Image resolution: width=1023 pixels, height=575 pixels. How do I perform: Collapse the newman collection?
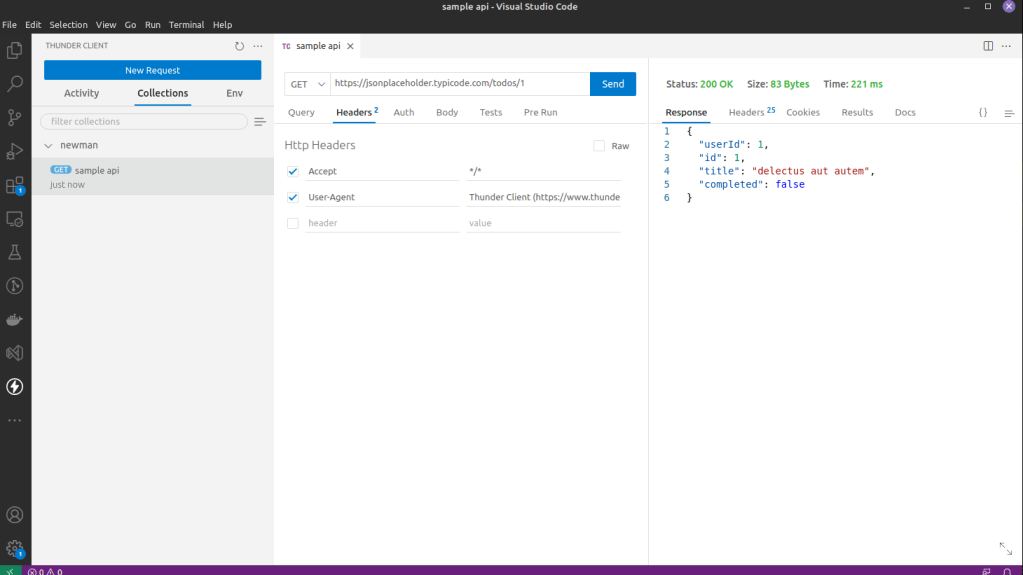pos(49,145)
